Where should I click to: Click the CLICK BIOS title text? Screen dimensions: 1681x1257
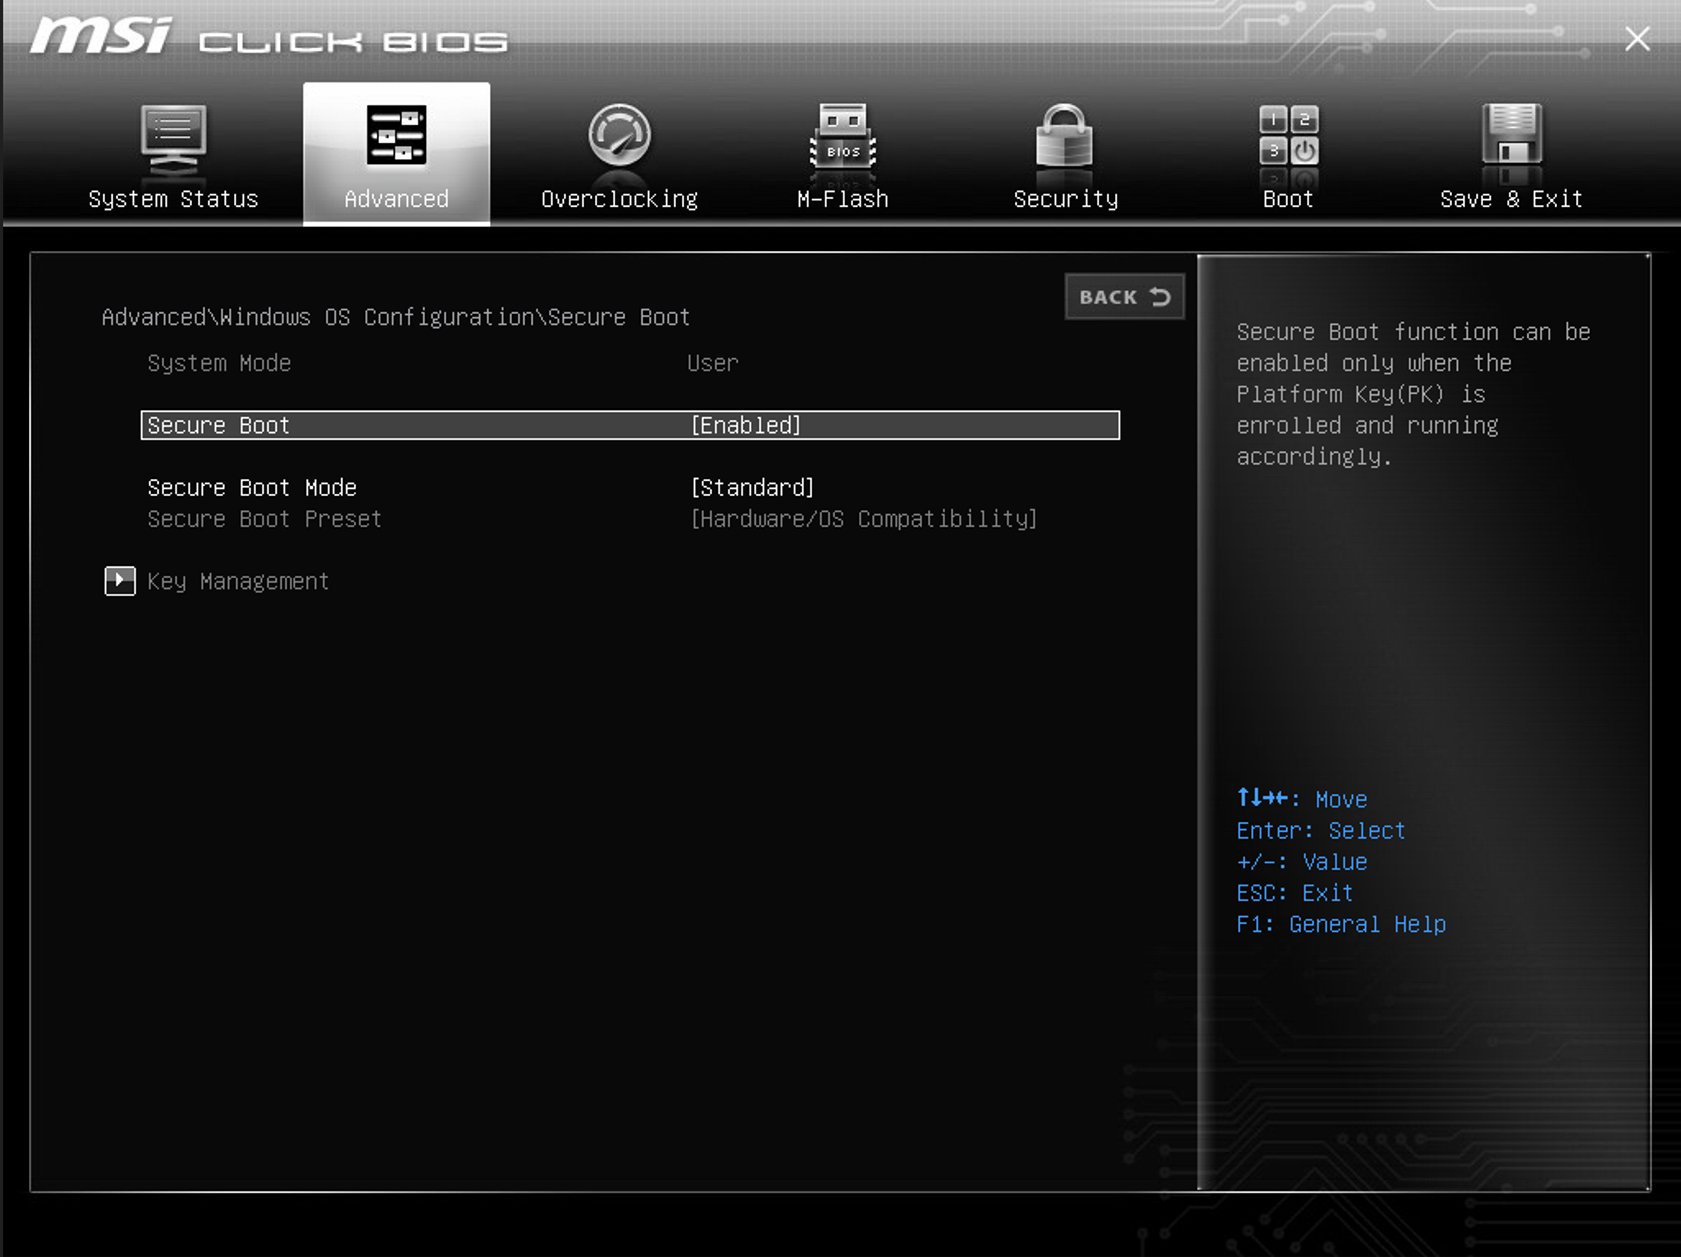click(x=353, y=42)
